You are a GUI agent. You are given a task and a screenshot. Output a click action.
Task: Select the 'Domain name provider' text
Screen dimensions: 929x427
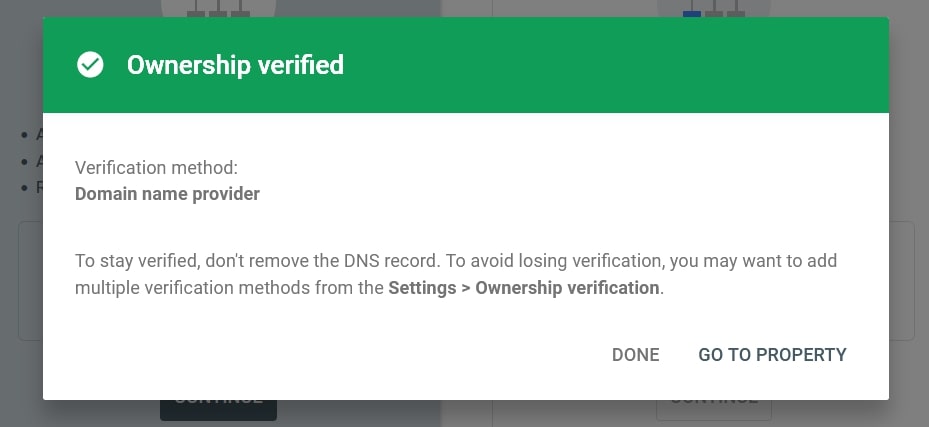tap(167, 194)
